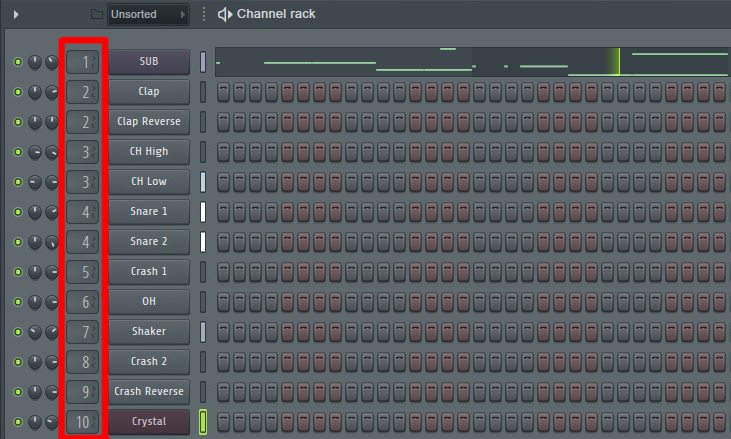Image resolution: width=731 pixels, height=439 pixels.
Task: Mute the CH High channel LED
Action: 18,152
